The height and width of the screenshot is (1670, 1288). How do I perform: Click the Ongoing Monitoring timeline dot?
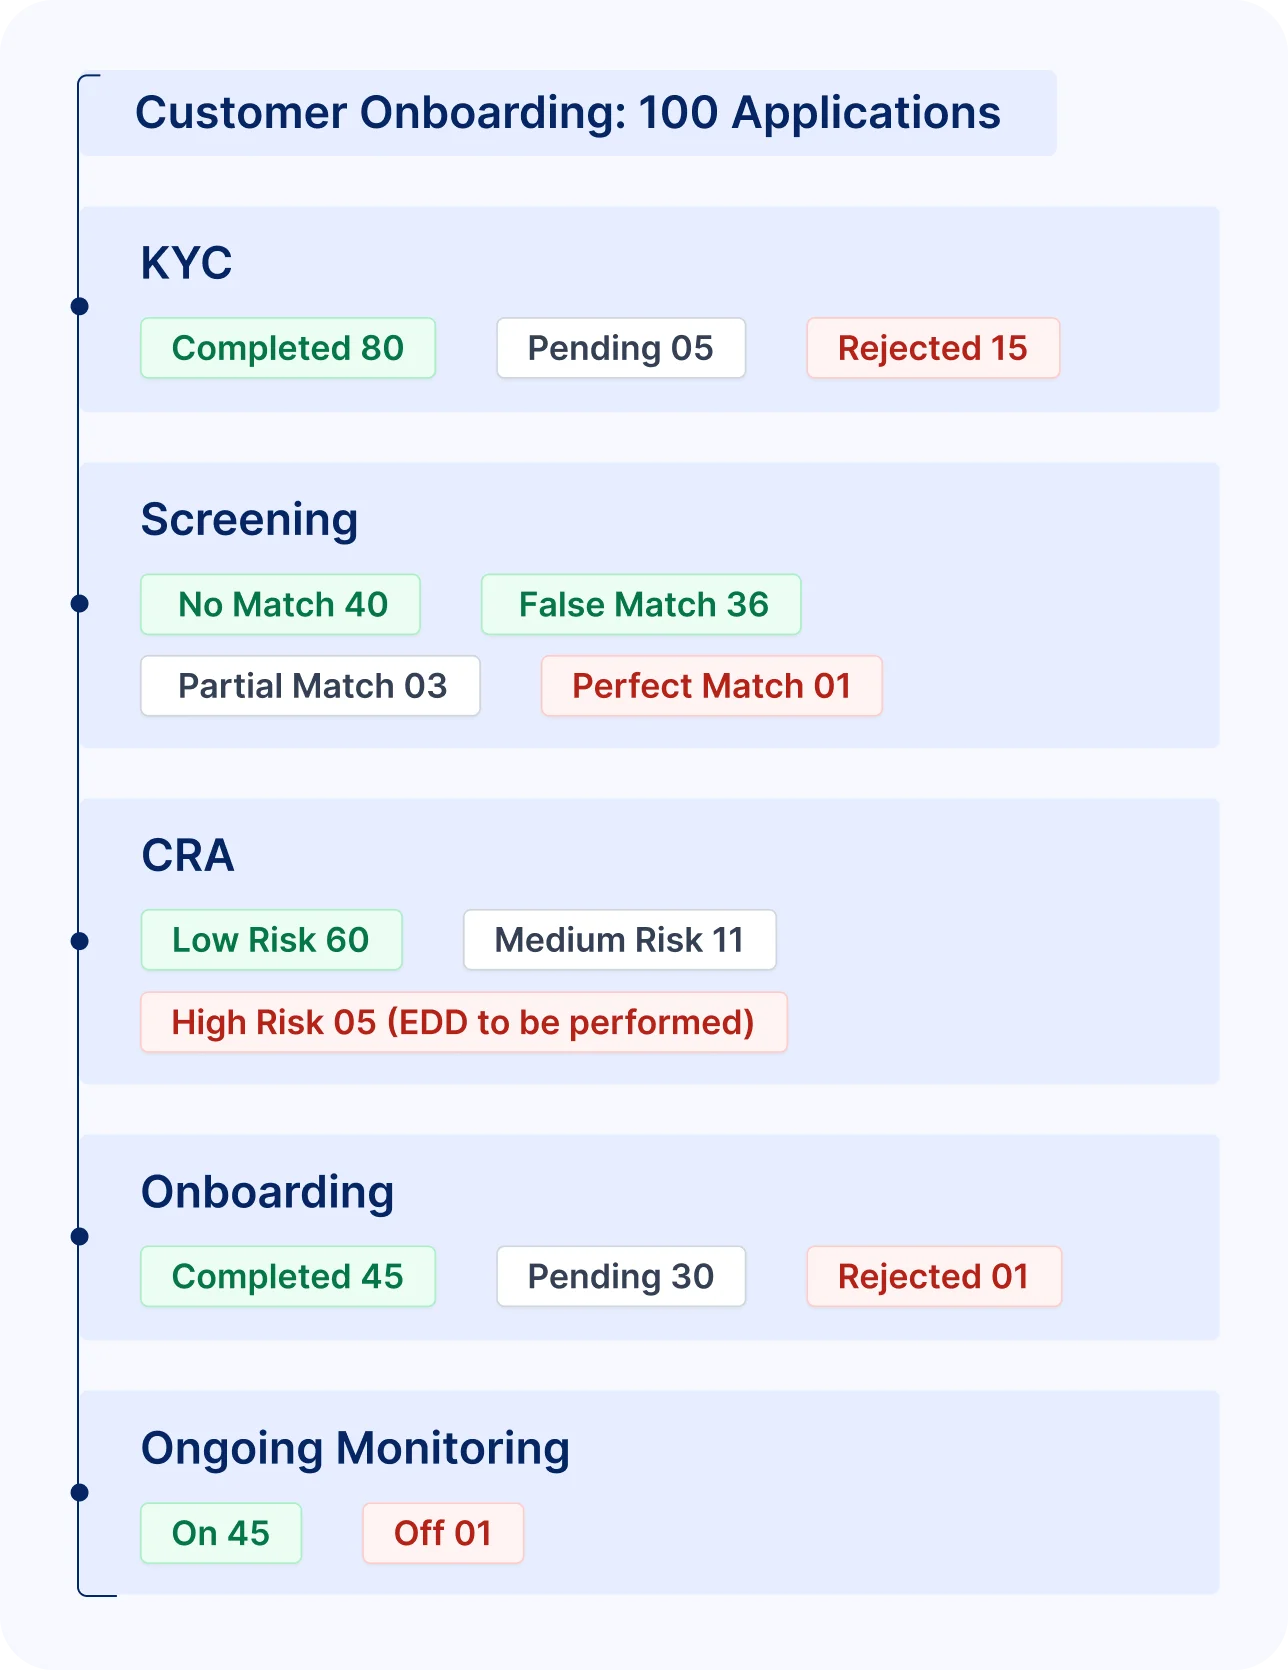(80, 1493)
